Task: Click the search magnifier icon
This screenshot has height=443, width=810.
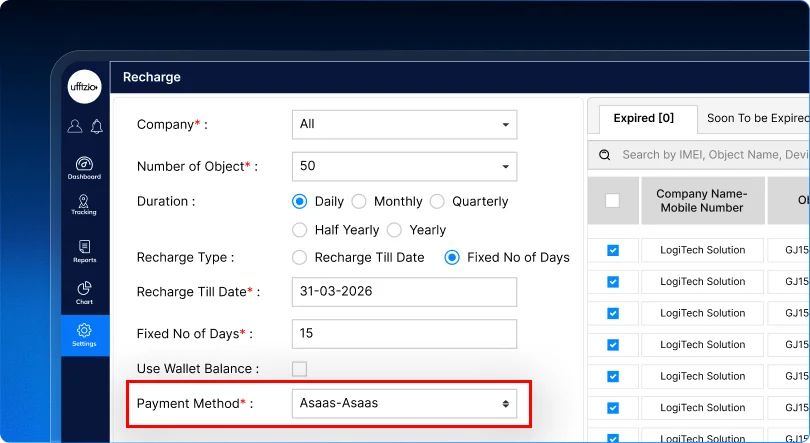Action: pyautogui.click(x=604, y=155)
